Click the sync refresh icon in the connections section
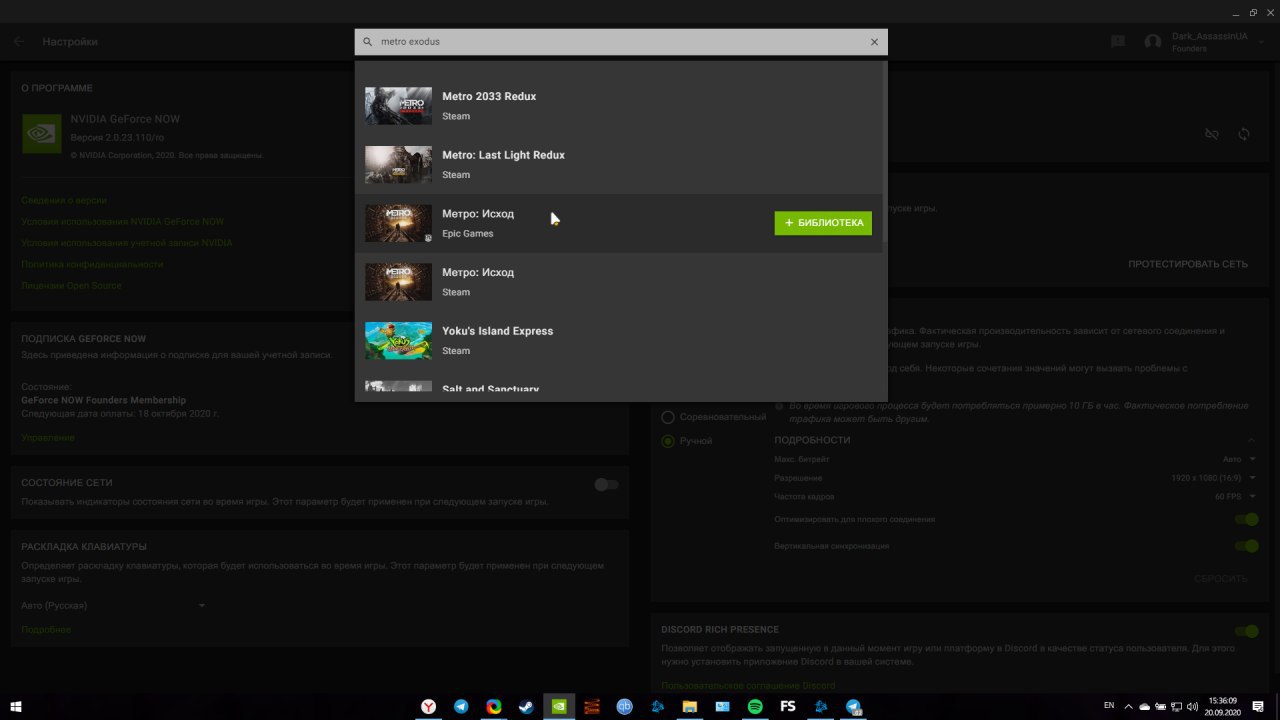The width and height of the screenshot is (1280, 720). coord(1243,134)
